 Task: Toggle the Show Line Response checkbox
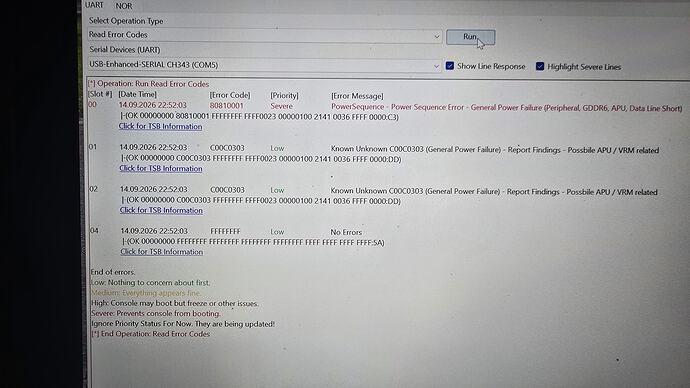tap(450, 66)
